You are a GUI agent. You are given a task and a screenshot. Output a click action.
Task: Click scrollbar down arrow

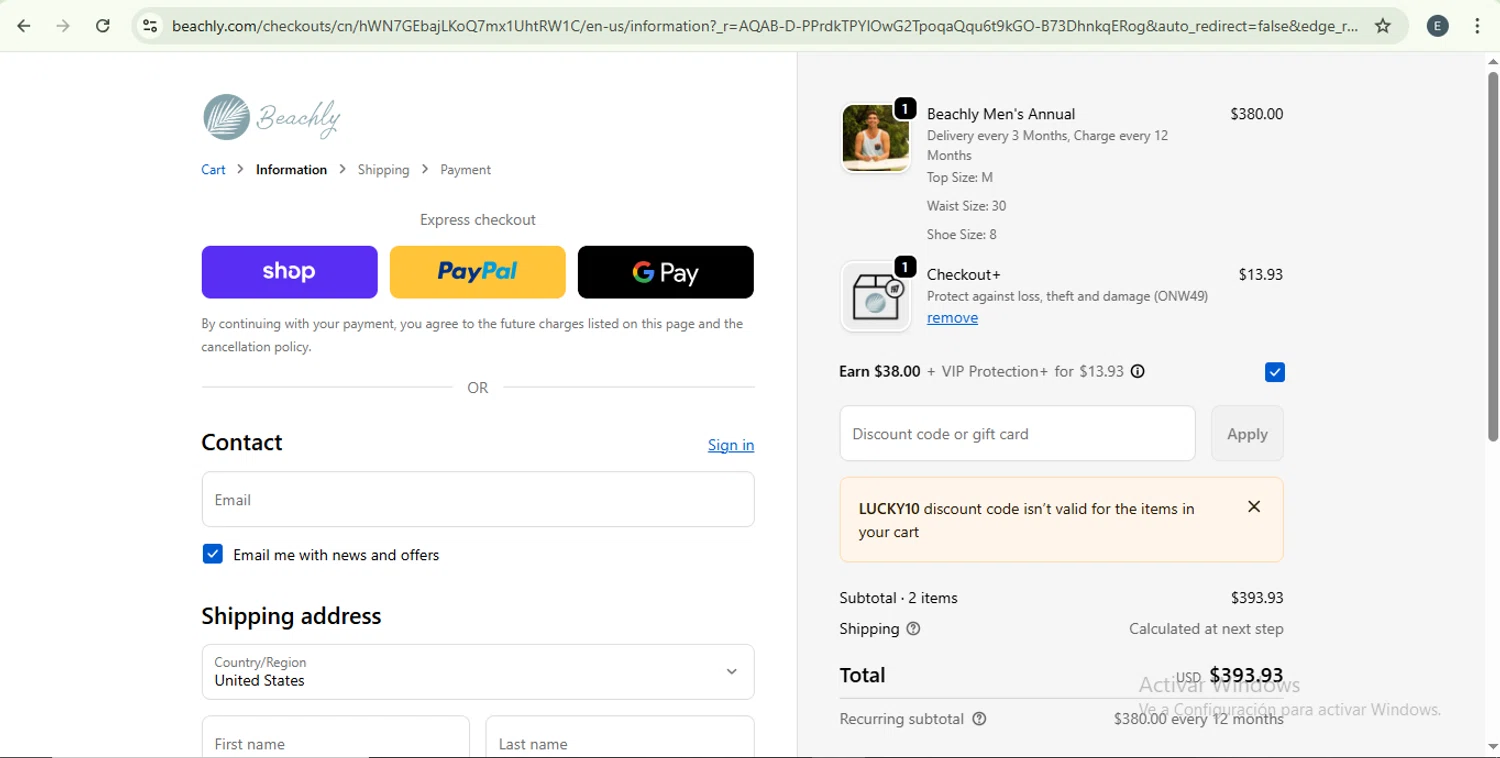1492,747
